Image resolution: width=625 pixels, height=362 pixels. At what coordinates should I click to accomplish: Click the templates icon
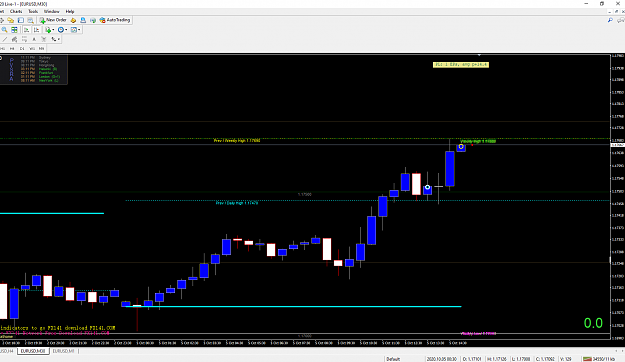click(x=74, y=30)
